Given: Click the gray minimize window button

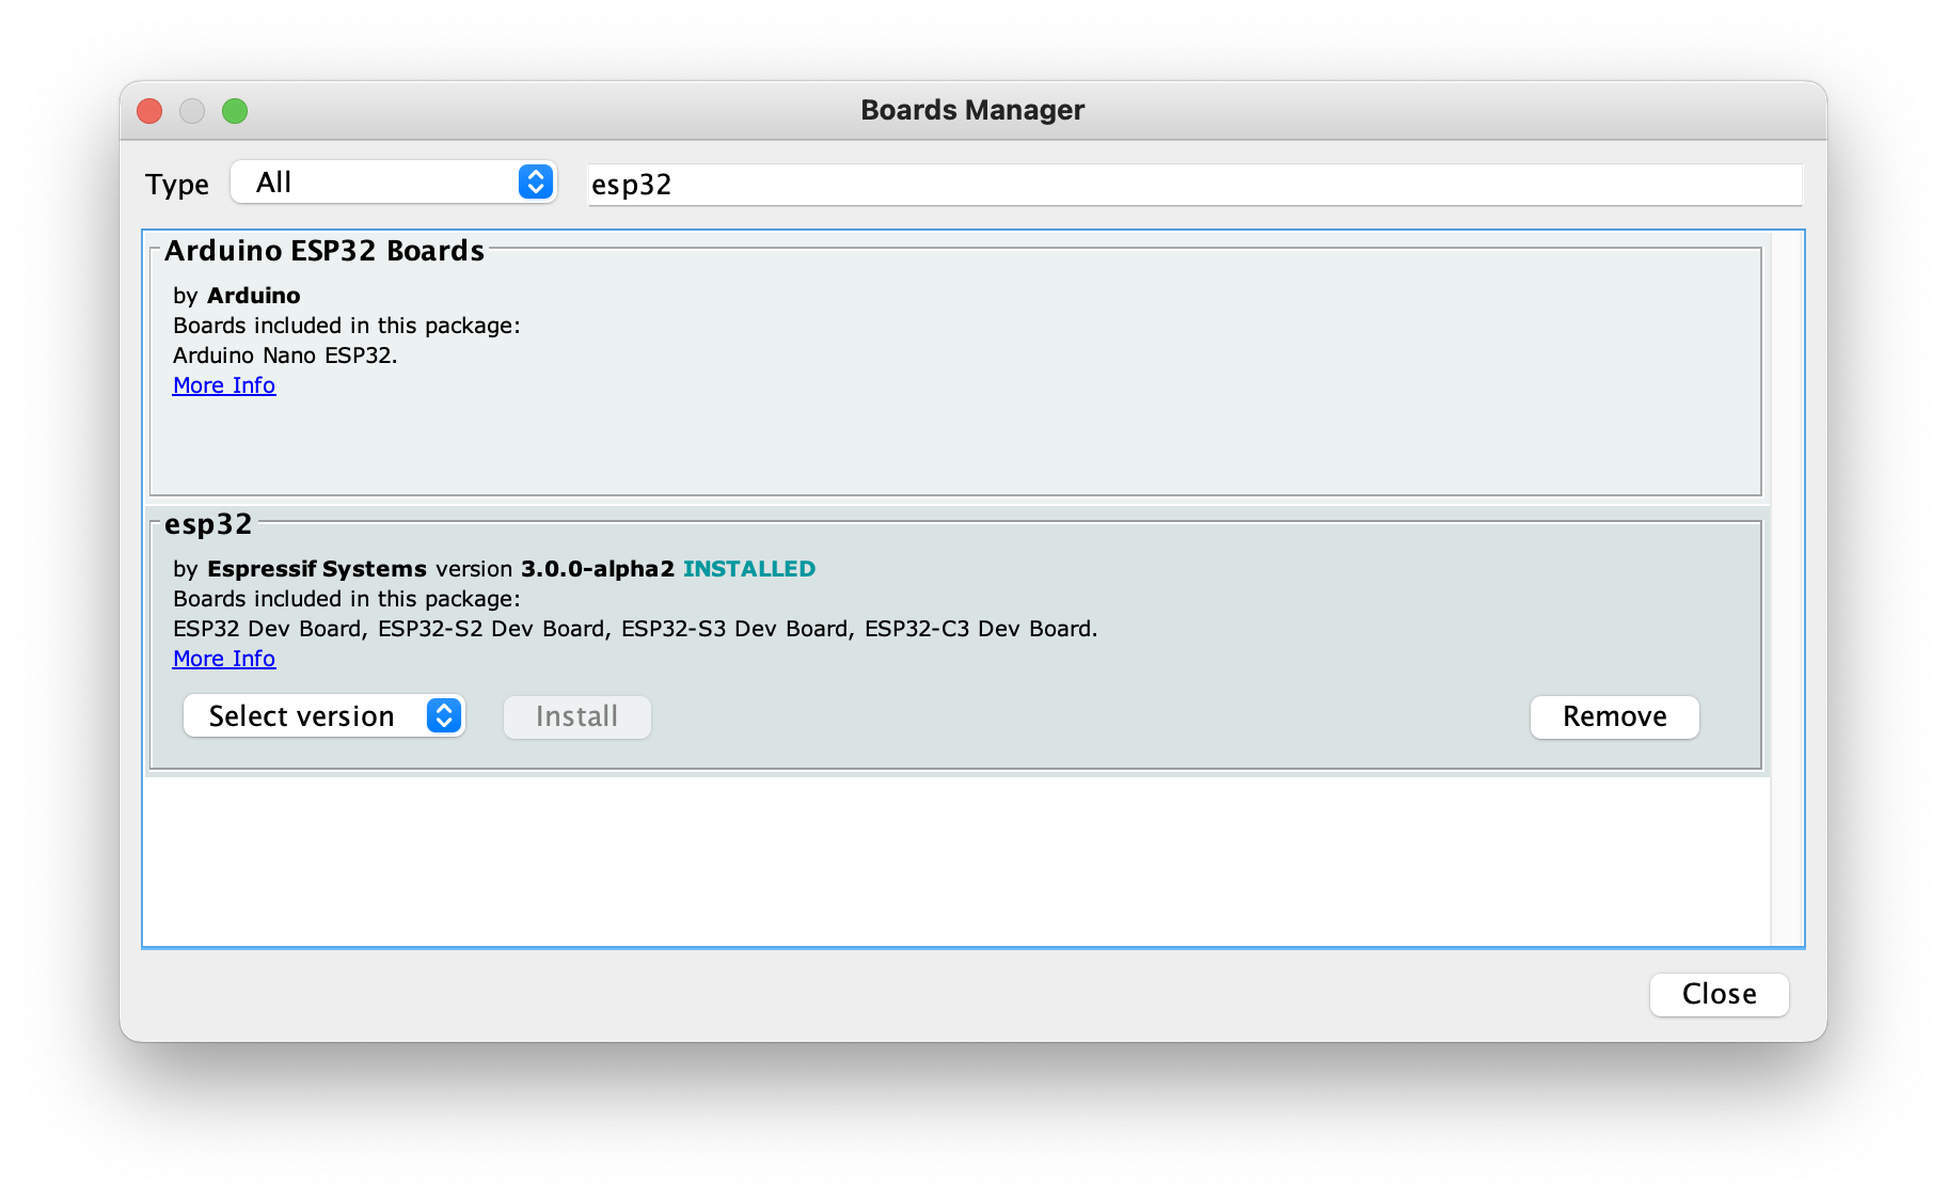Looking at the screenshot, I should tap(192, 110).
